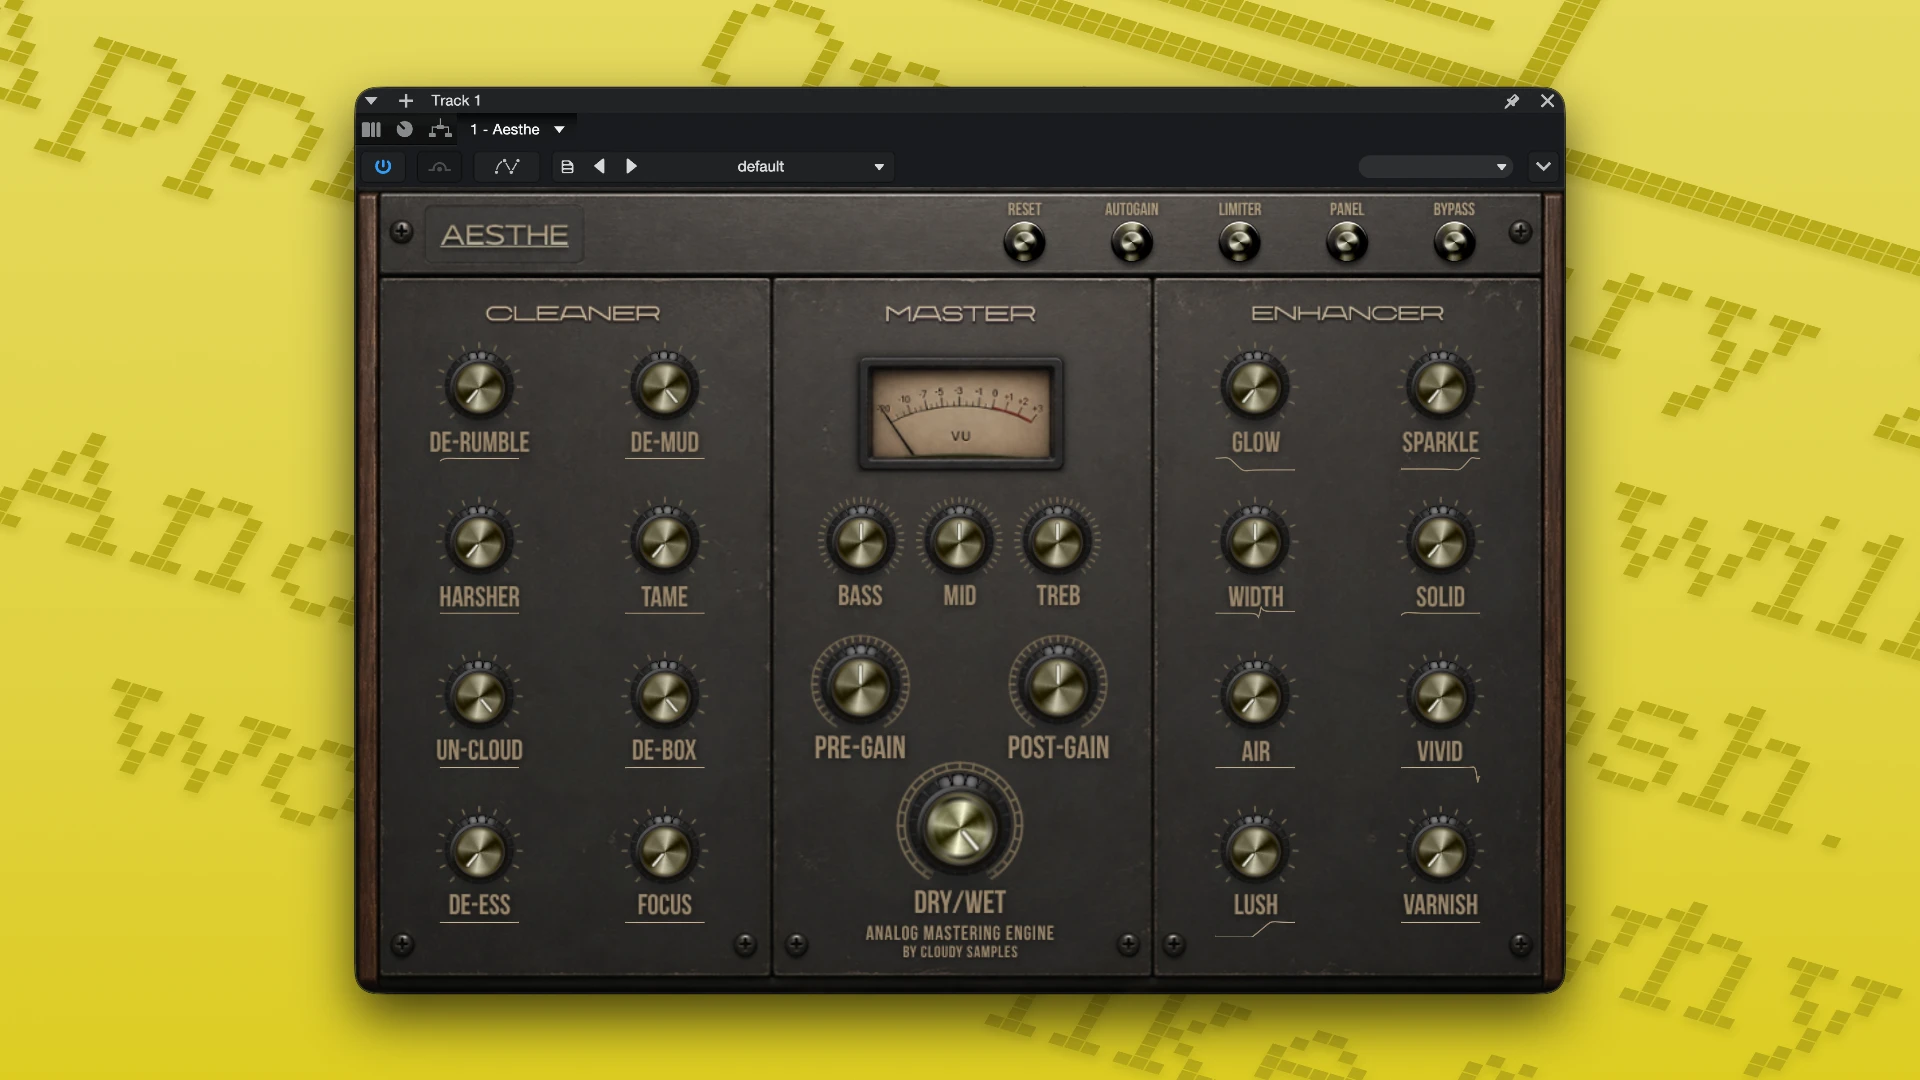This screenshot has width=1920, height=1080.
Task: Toggle the AUTOGAIN switch
Action: click(1132, 242)
